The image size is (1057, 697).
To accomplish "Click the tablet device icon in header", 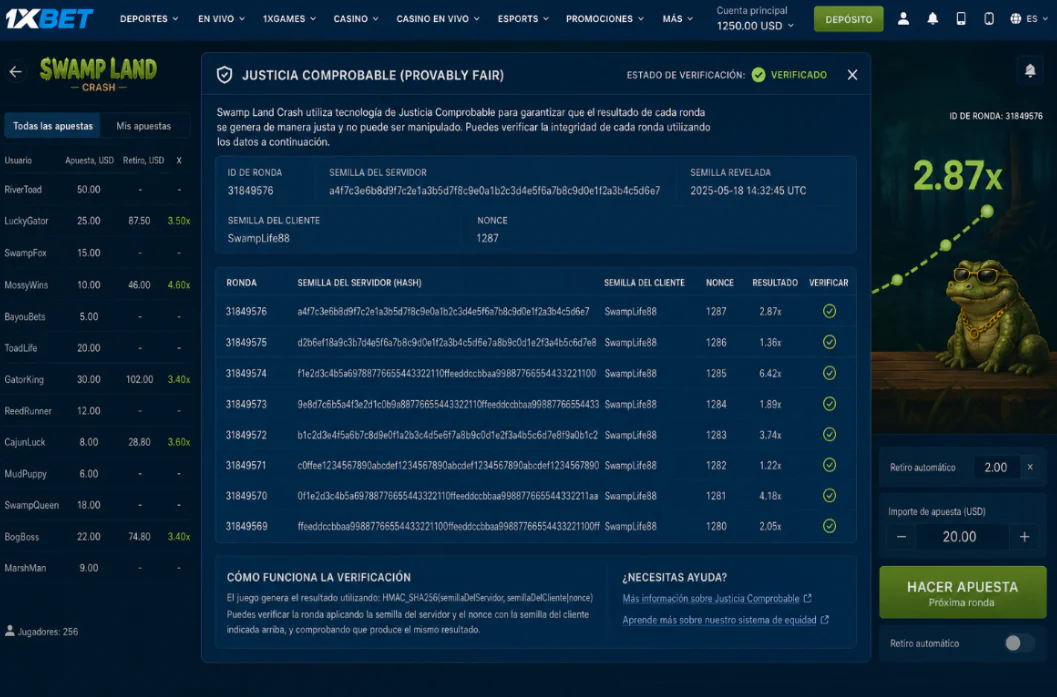I will pos(961,19).
